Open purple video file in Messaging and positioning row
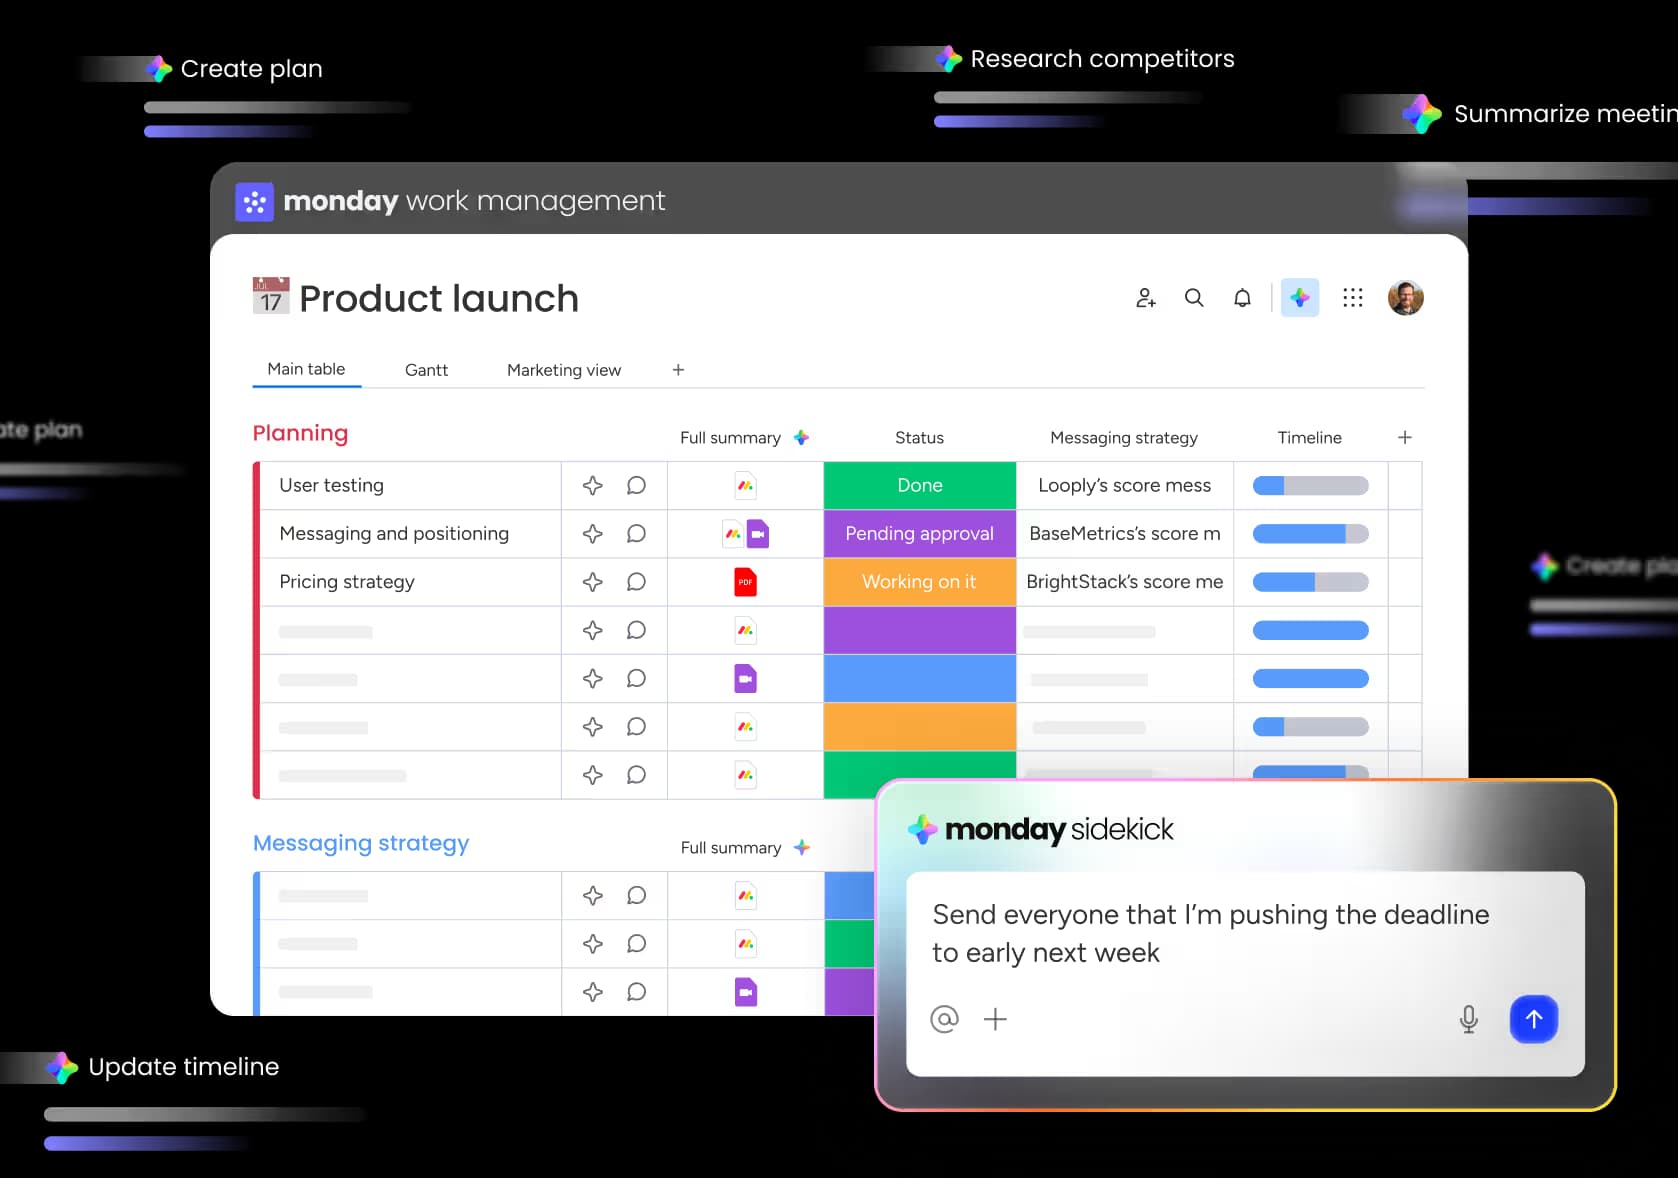Image resolution: width=1678 pixels, height=1178 pixels. click(758, 534)
